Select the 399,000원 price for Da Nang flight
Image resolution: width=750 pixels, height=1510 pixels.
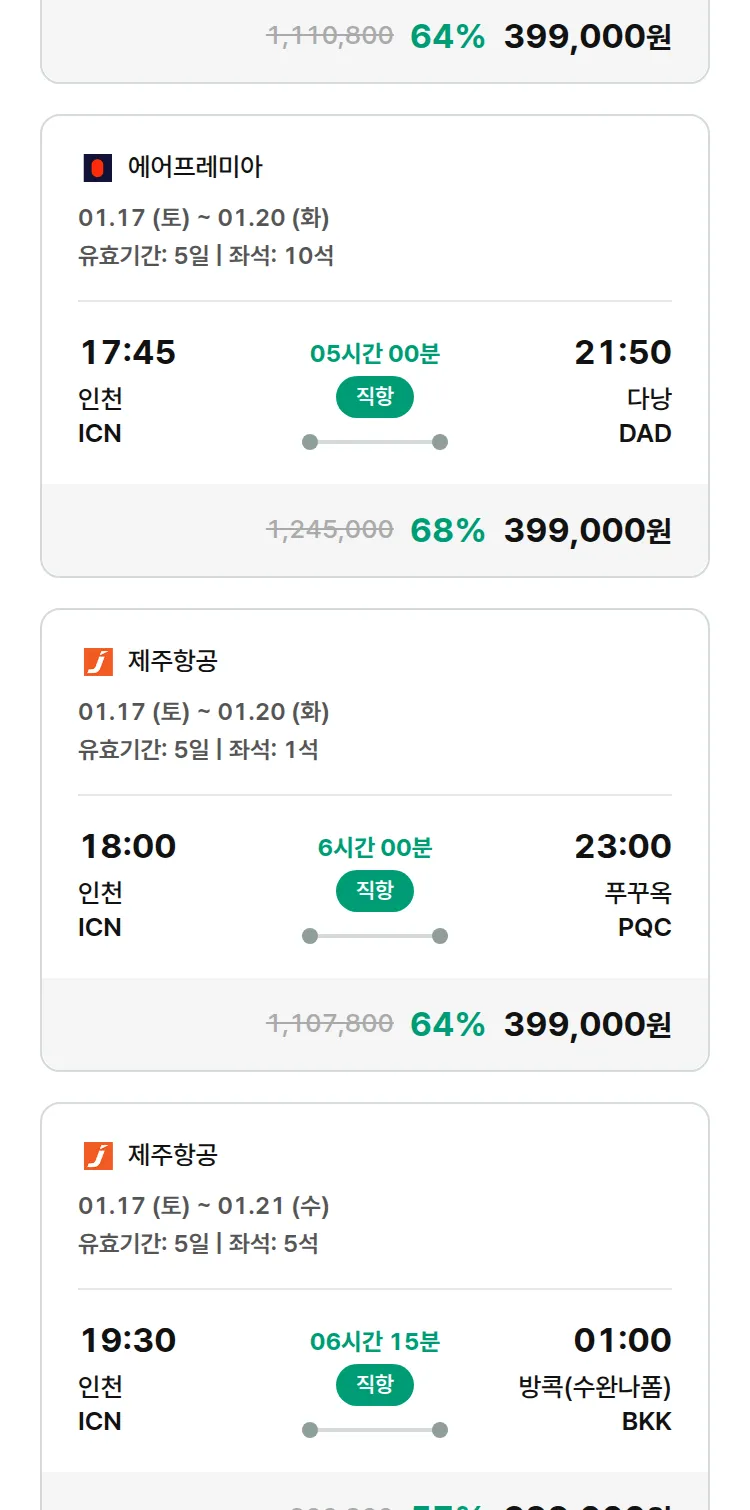coord(587,530)
